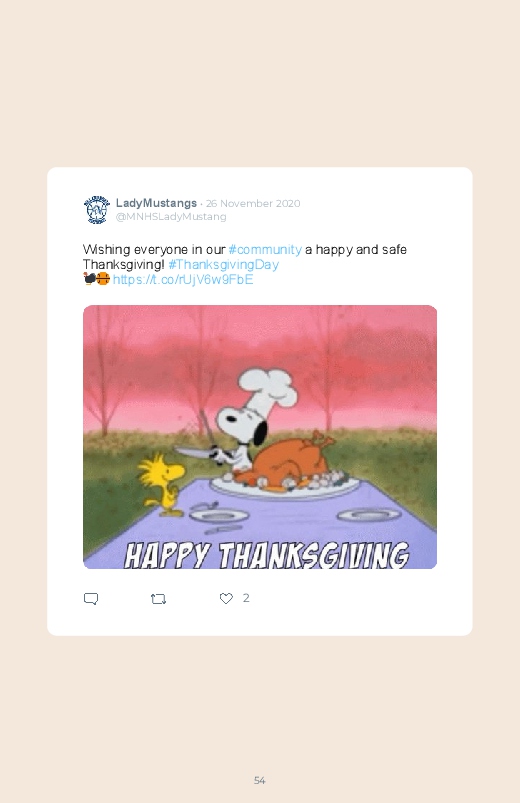
Task: Click the tweet text "Wishing everyone in our"
Action: tap(154, 250)
